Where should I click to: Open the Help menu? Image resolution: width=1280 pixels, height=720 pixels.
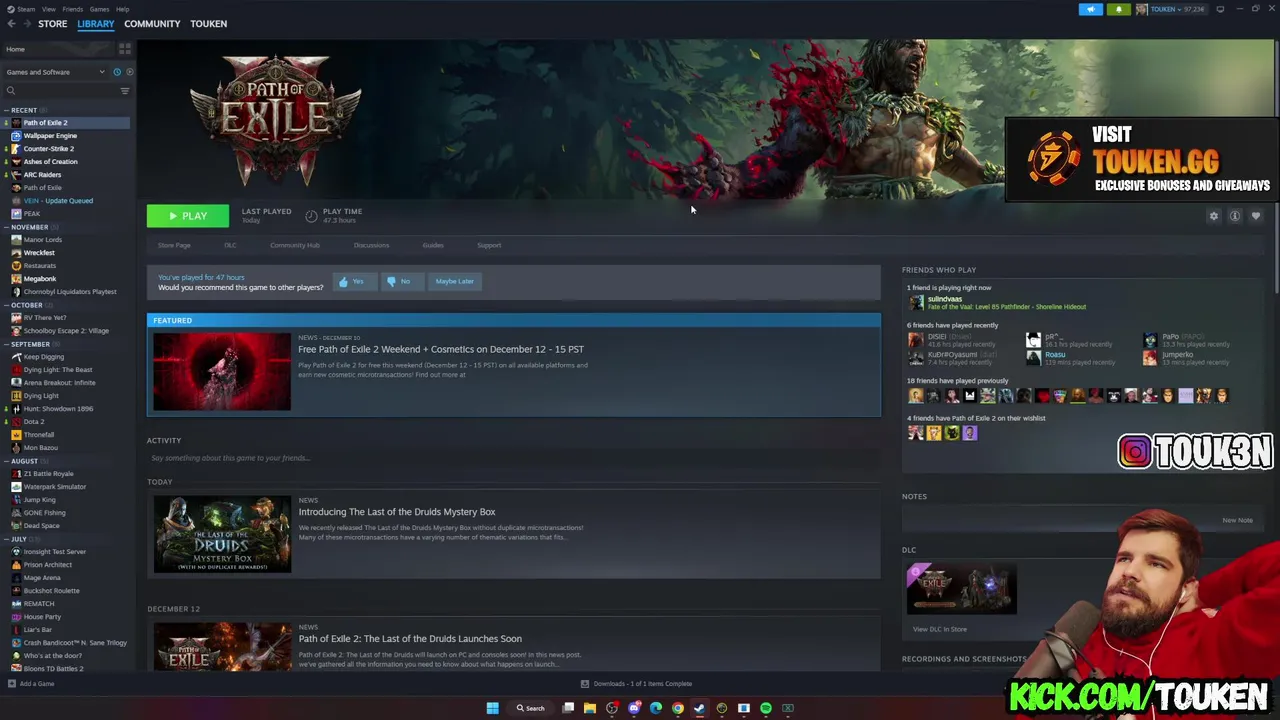[x=122, y=9]
